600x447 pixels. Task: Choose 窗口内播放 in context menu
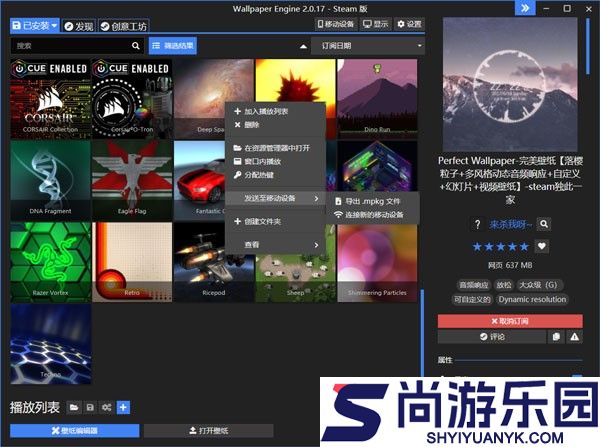pyautogui.click(x=275, y=162)
